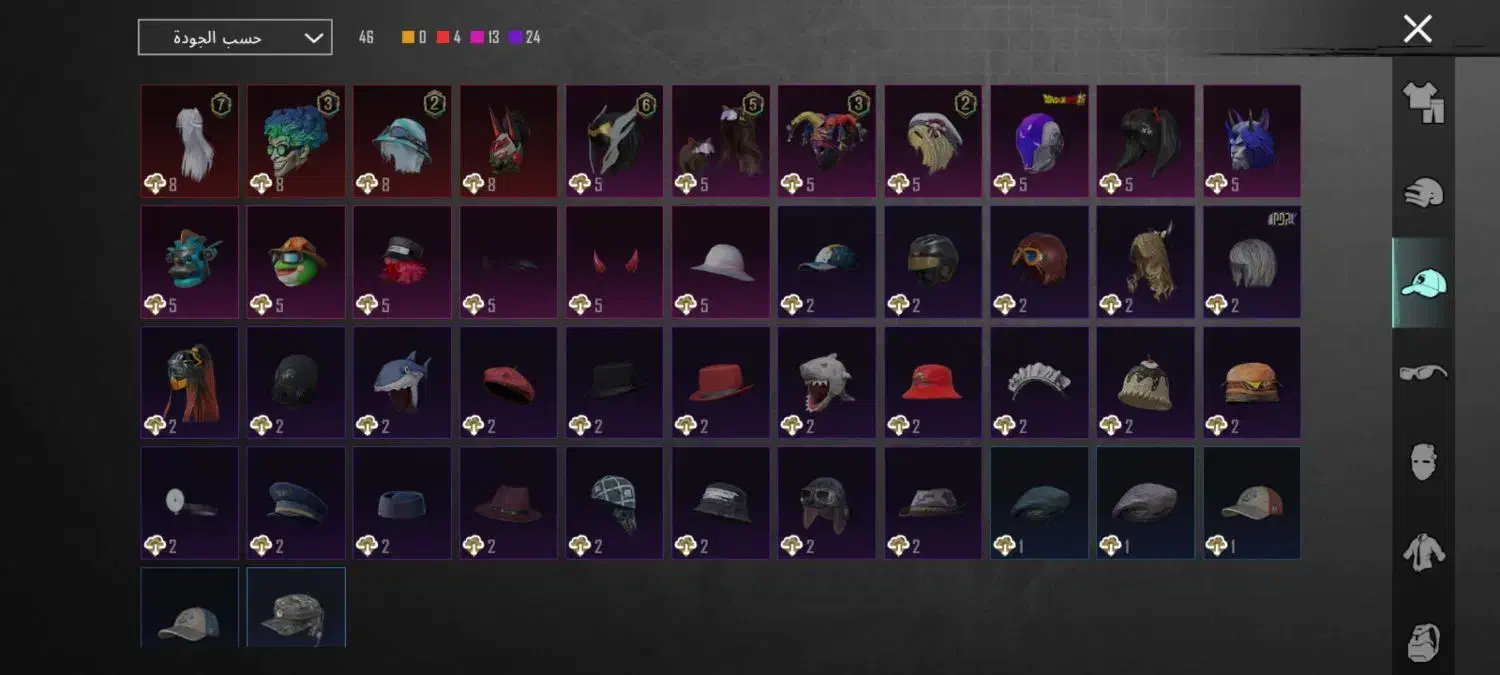
Task: Open the jacket category in sidebar
Action: pos(1423,552)
